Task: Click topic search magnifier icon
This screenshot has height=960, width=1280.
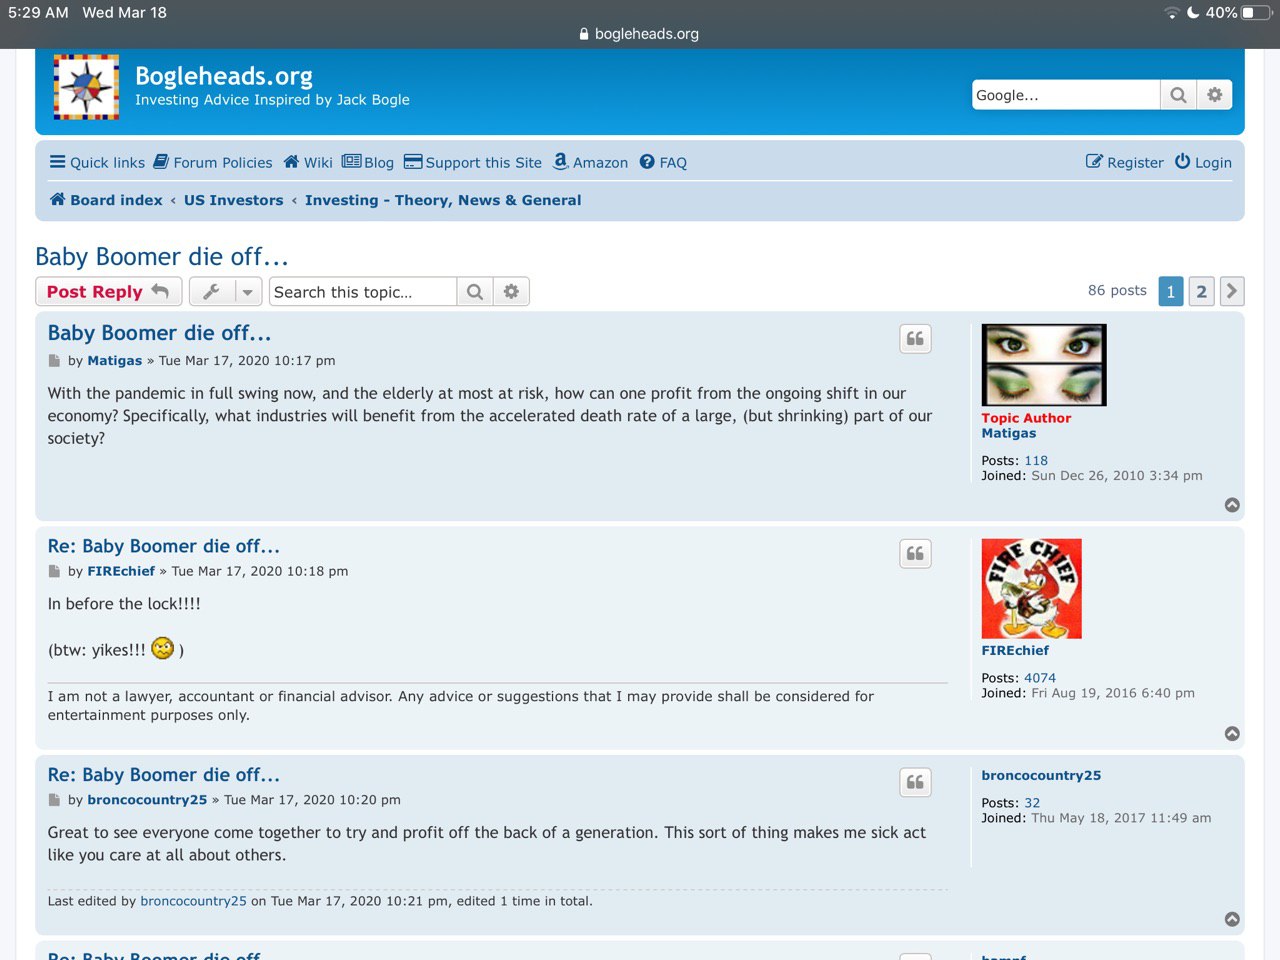Action: pos(475,292)
